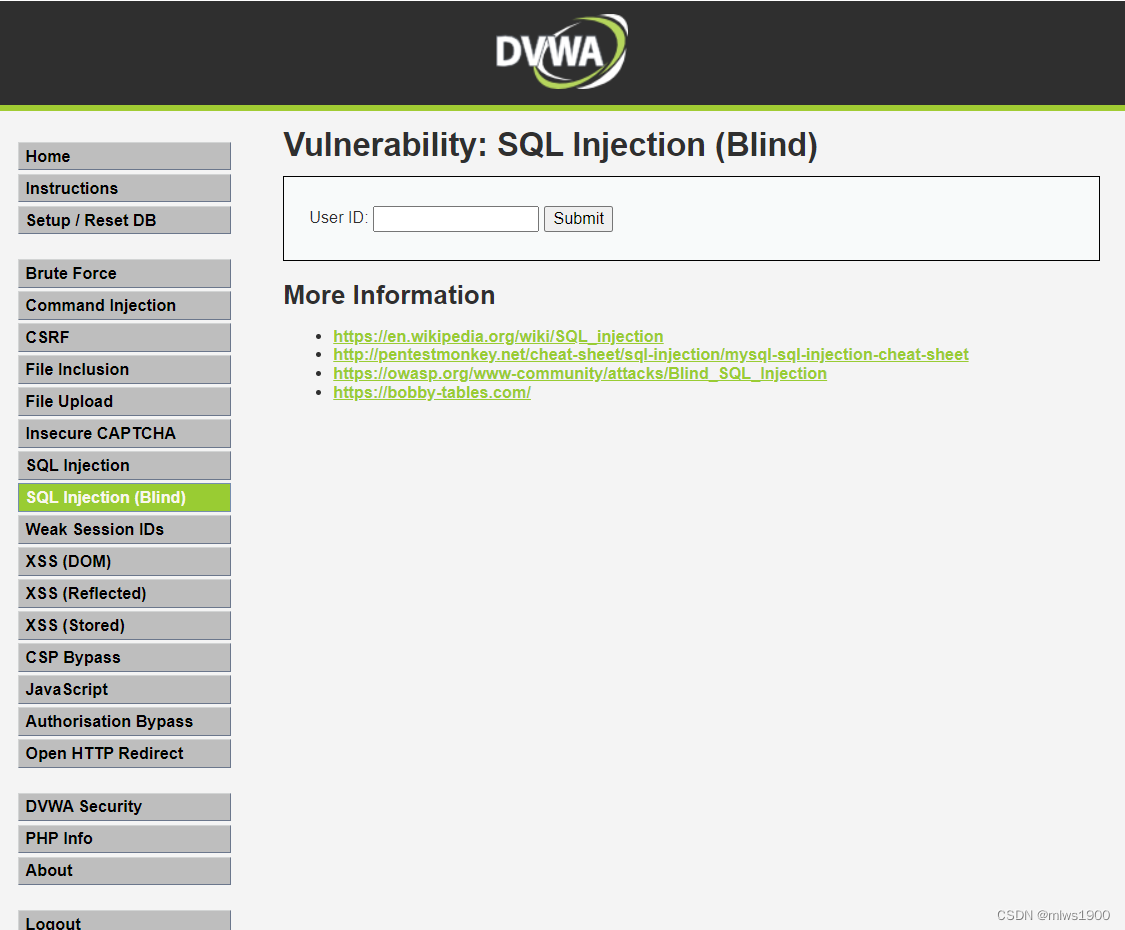This screenshot has width=1125, height=930.
Task: Open the Brute Force module
Action: click(124, 273)
